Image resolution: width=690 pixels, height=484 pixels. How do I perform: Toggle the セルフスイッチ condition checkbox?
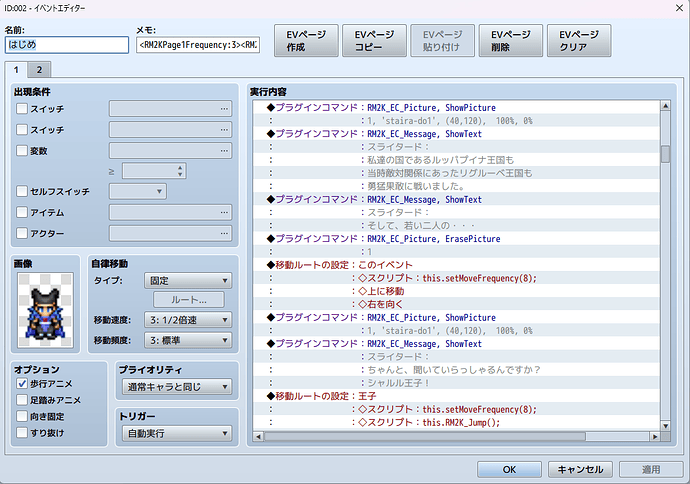click(x=22, y=191)
